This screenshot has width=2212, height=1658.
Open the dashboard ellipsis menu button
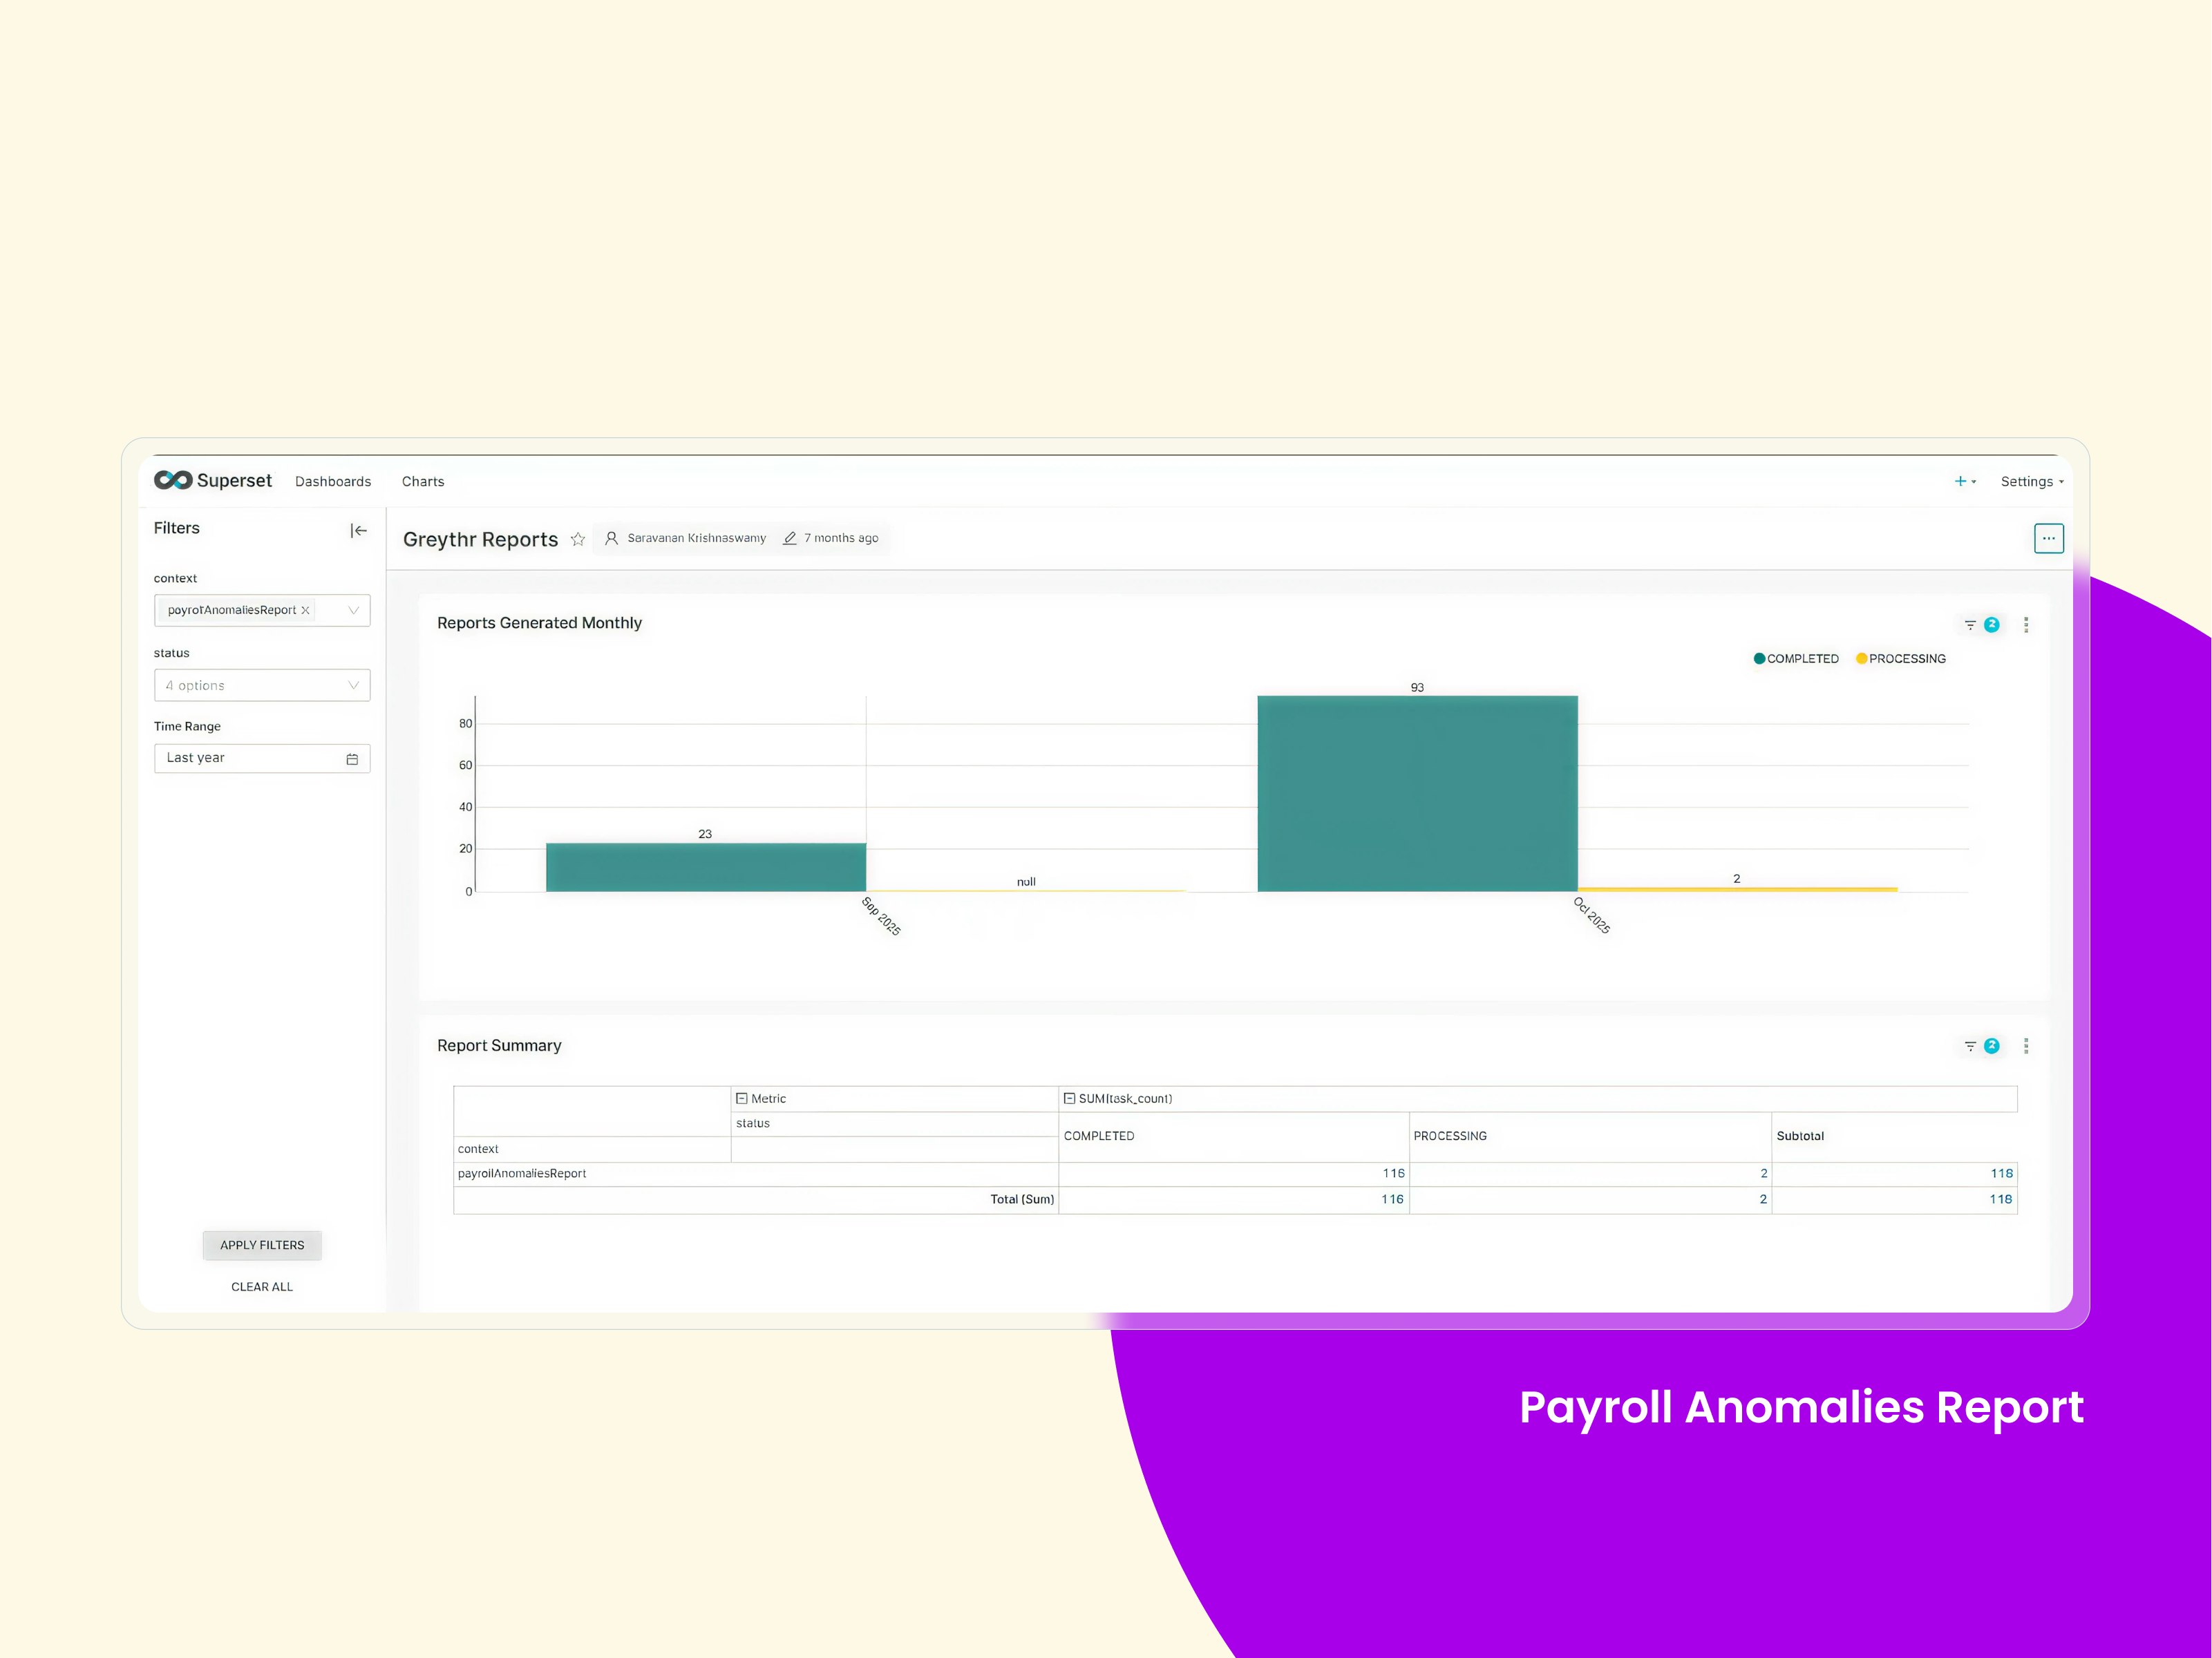click(x=2048, y=538)
